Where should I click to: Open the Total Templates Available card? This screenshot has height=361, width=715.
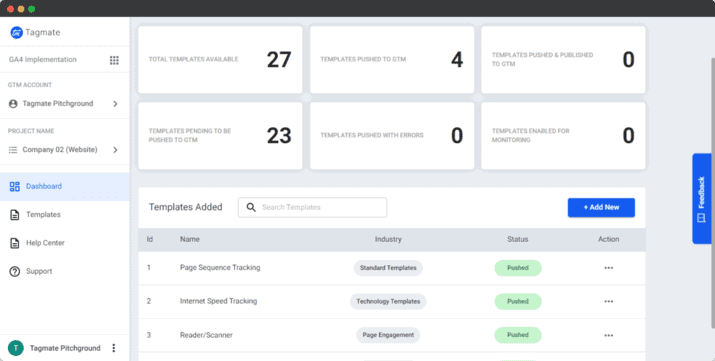(x=220, y=60)
